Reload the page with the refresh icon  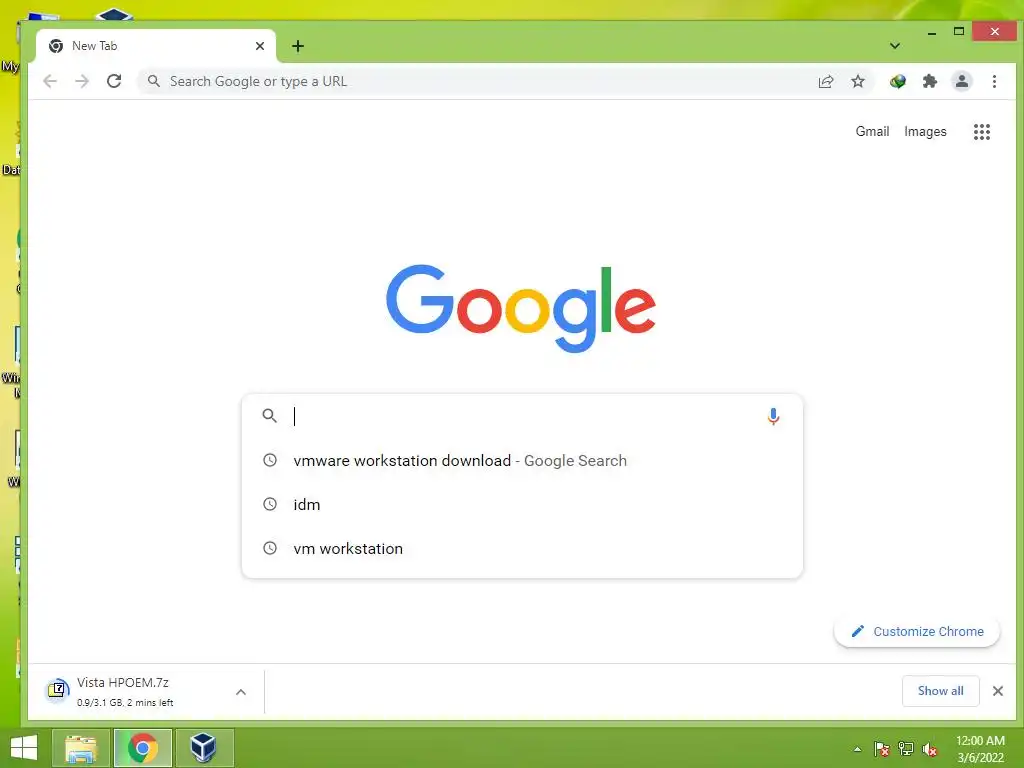click(x=114, y=81)
